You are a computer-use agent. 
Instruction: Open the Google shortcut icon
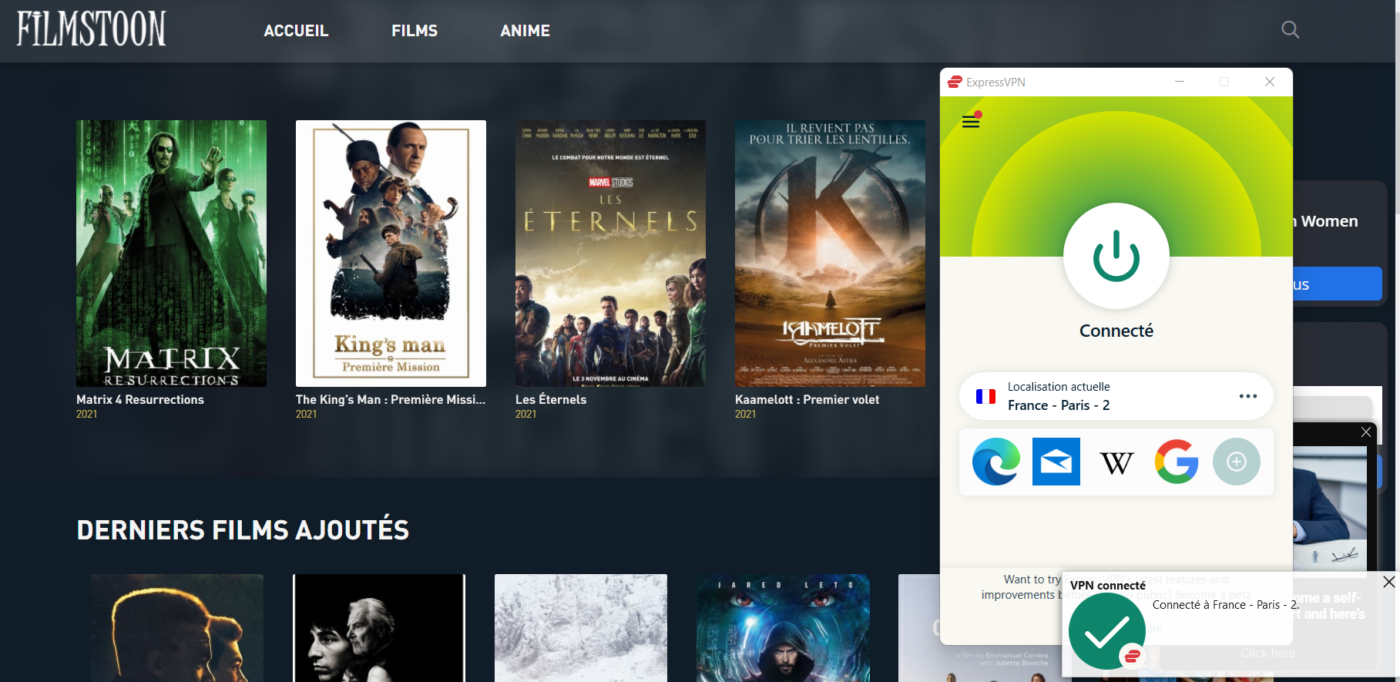1177,462
